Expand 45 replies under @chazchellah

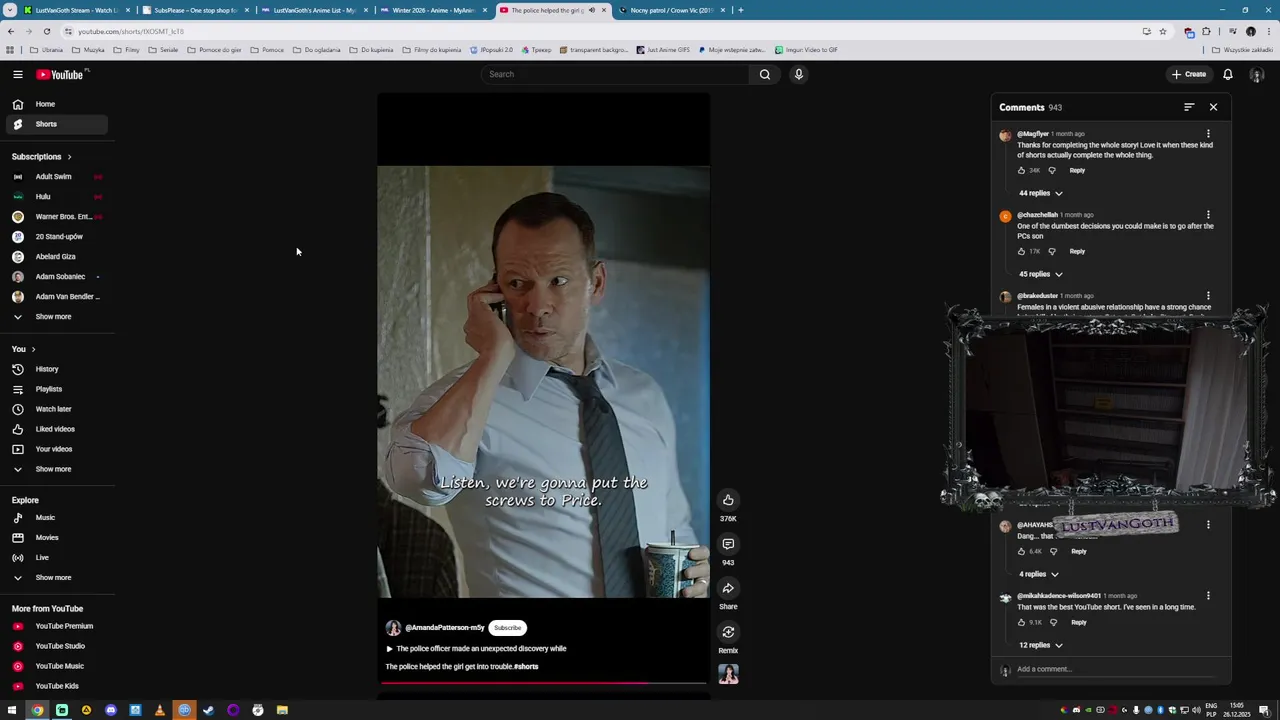coord(1040,274)
